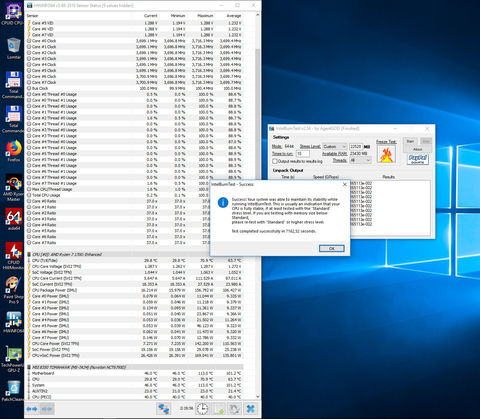The height and width of the screenshot is (419, 480).
Task: Click the PayPal donate image in IntelBurnTest
Action: click(x=418, y=159)
